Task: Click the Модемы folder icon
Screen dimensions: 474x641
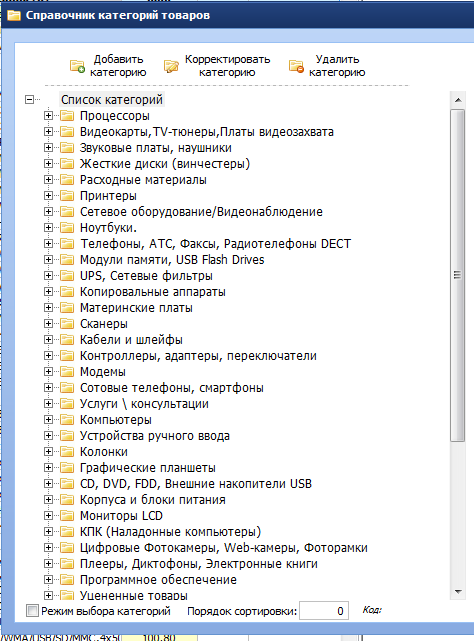Action: [x=67, y=372]
